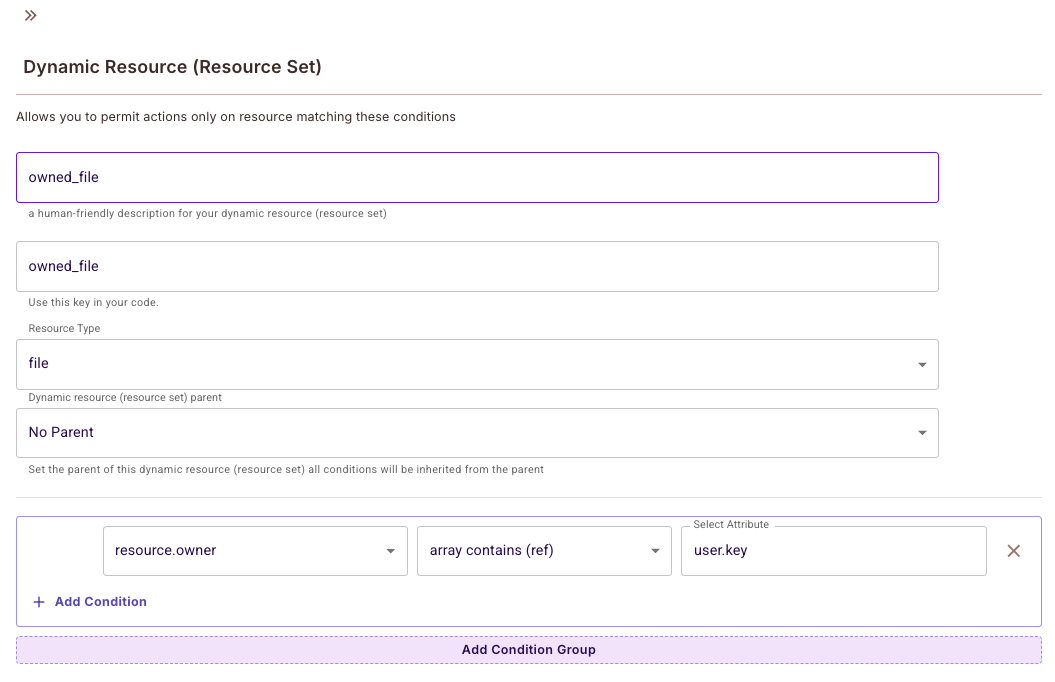Click the Resource Type dropdown arrow

click(x=922, y=365)
